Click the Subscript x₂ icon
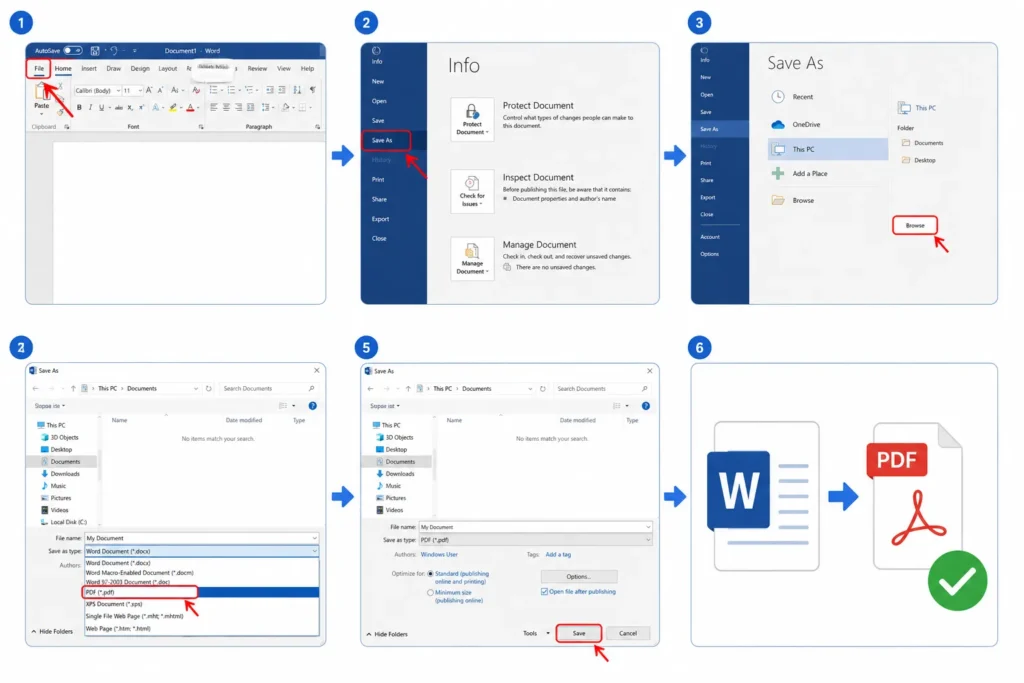The image size is (1024, 683). coord(130,107)
